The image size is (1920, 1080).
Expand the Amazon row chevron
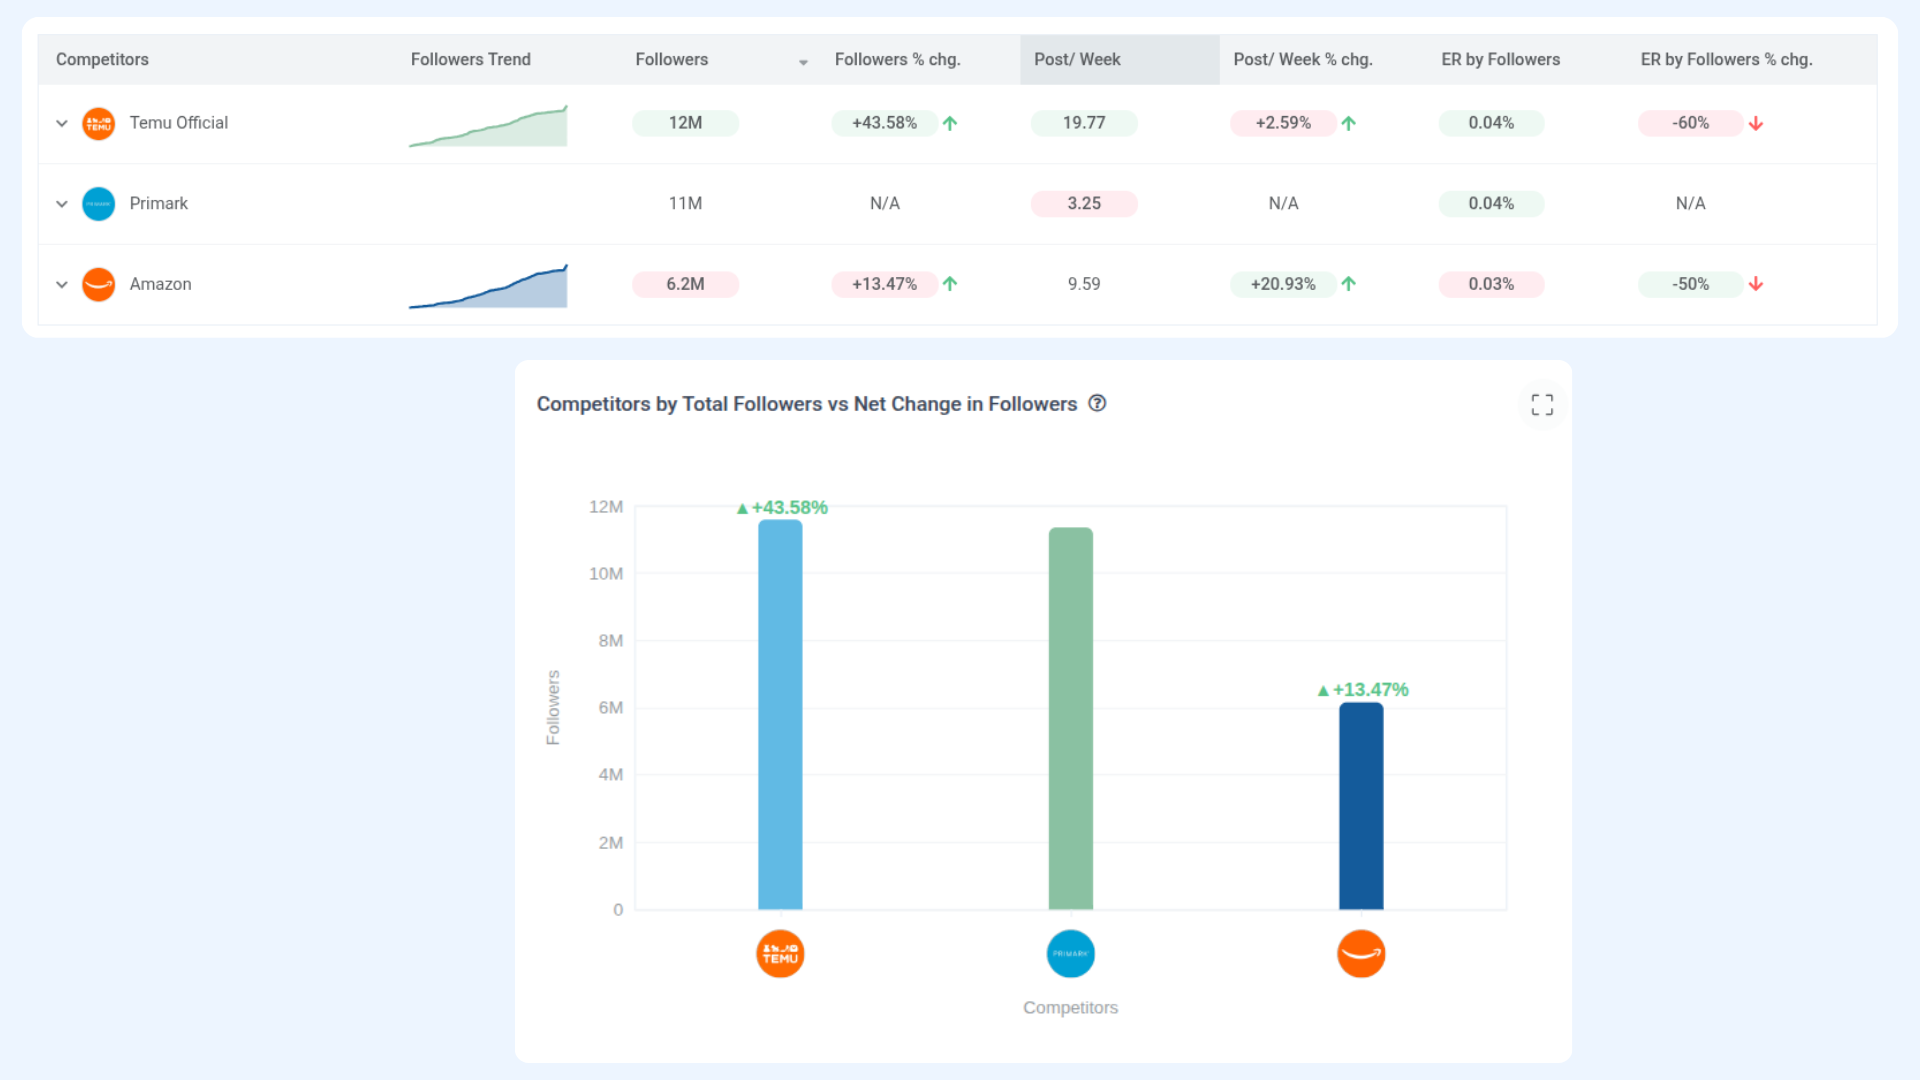pos(62,284)
